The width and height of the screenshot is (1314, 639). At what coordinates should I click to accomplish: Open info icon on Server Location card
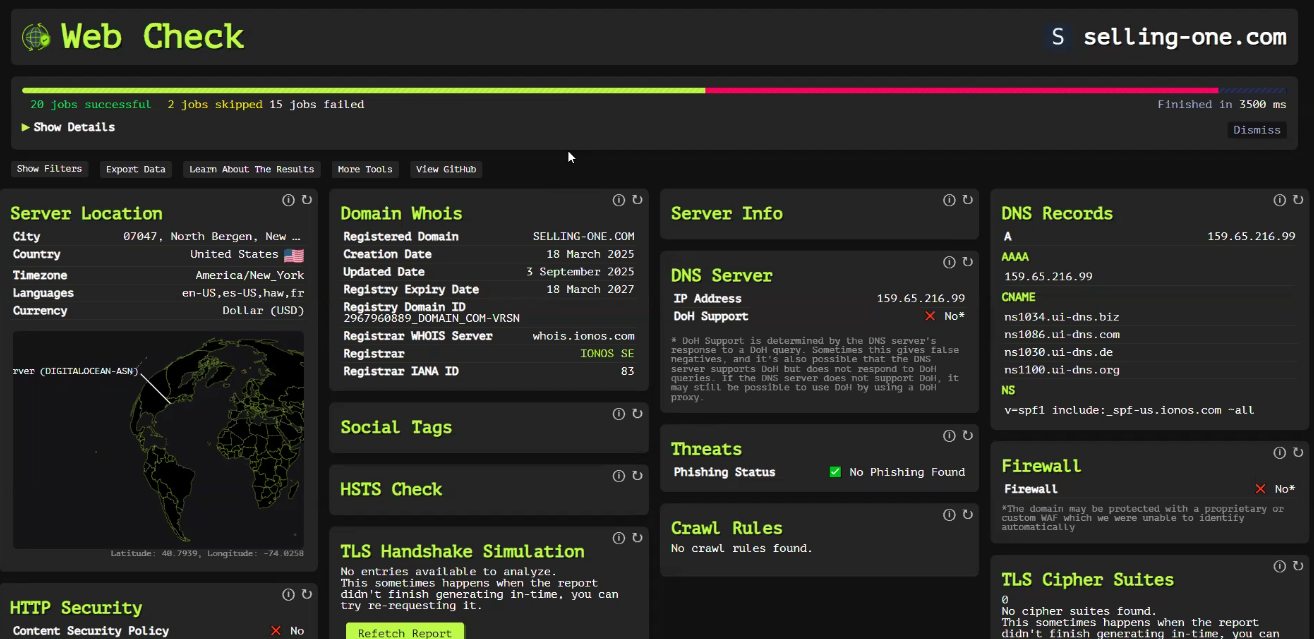[x=288, y=200]
